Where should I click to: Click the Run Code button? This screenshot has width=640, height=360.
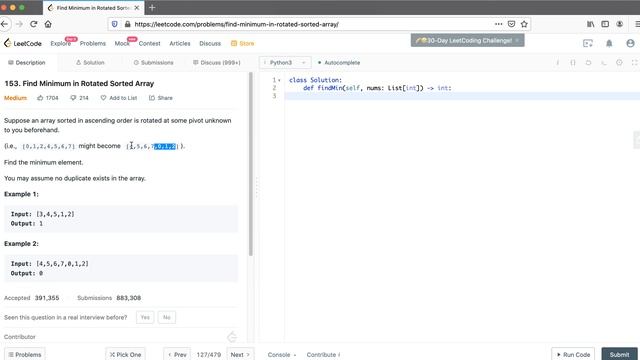(573, 354)
